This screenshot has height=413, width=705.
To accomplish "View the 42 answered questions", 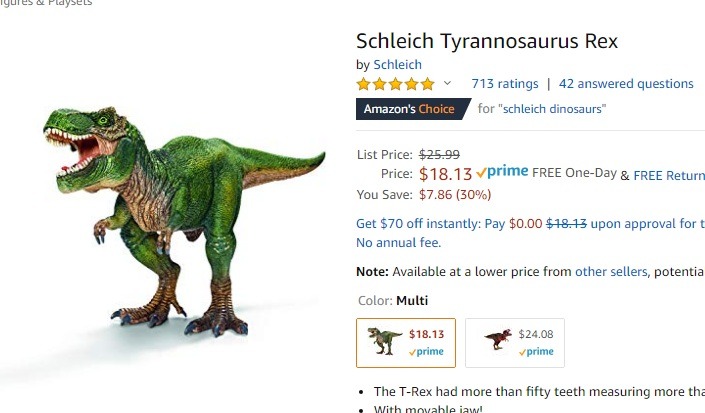I will [626, 84].
